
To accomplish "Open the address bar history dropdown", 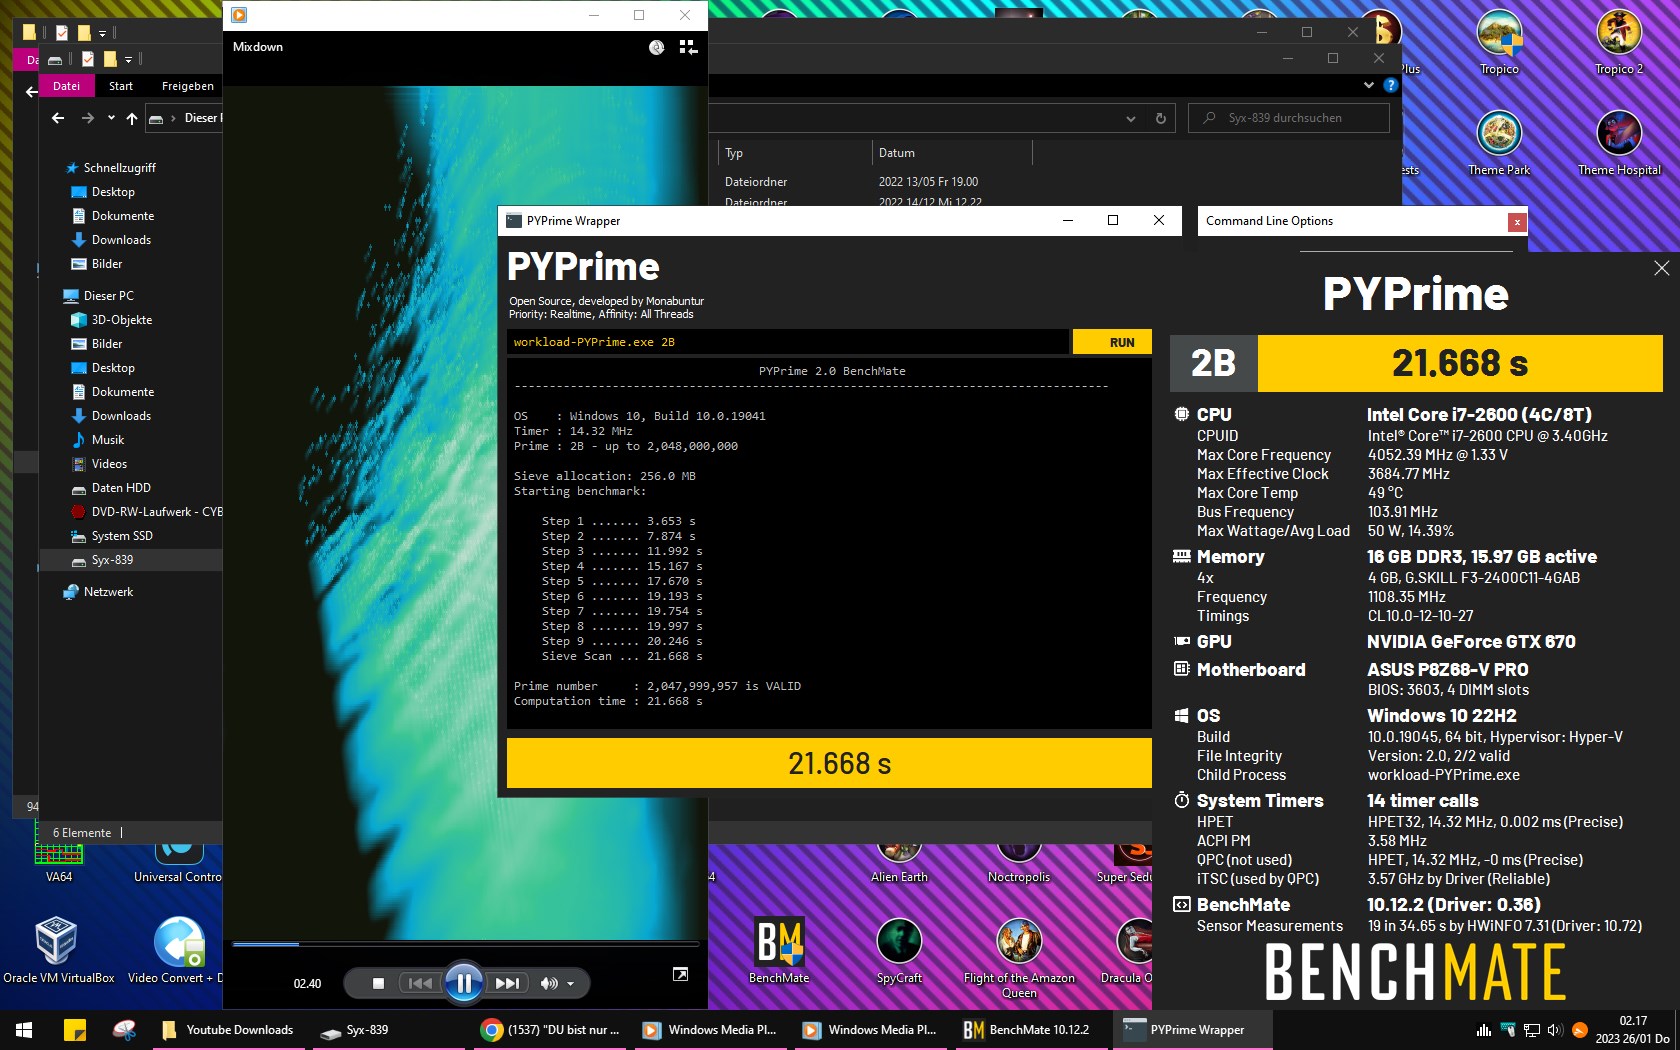I will coord(1131,118).
